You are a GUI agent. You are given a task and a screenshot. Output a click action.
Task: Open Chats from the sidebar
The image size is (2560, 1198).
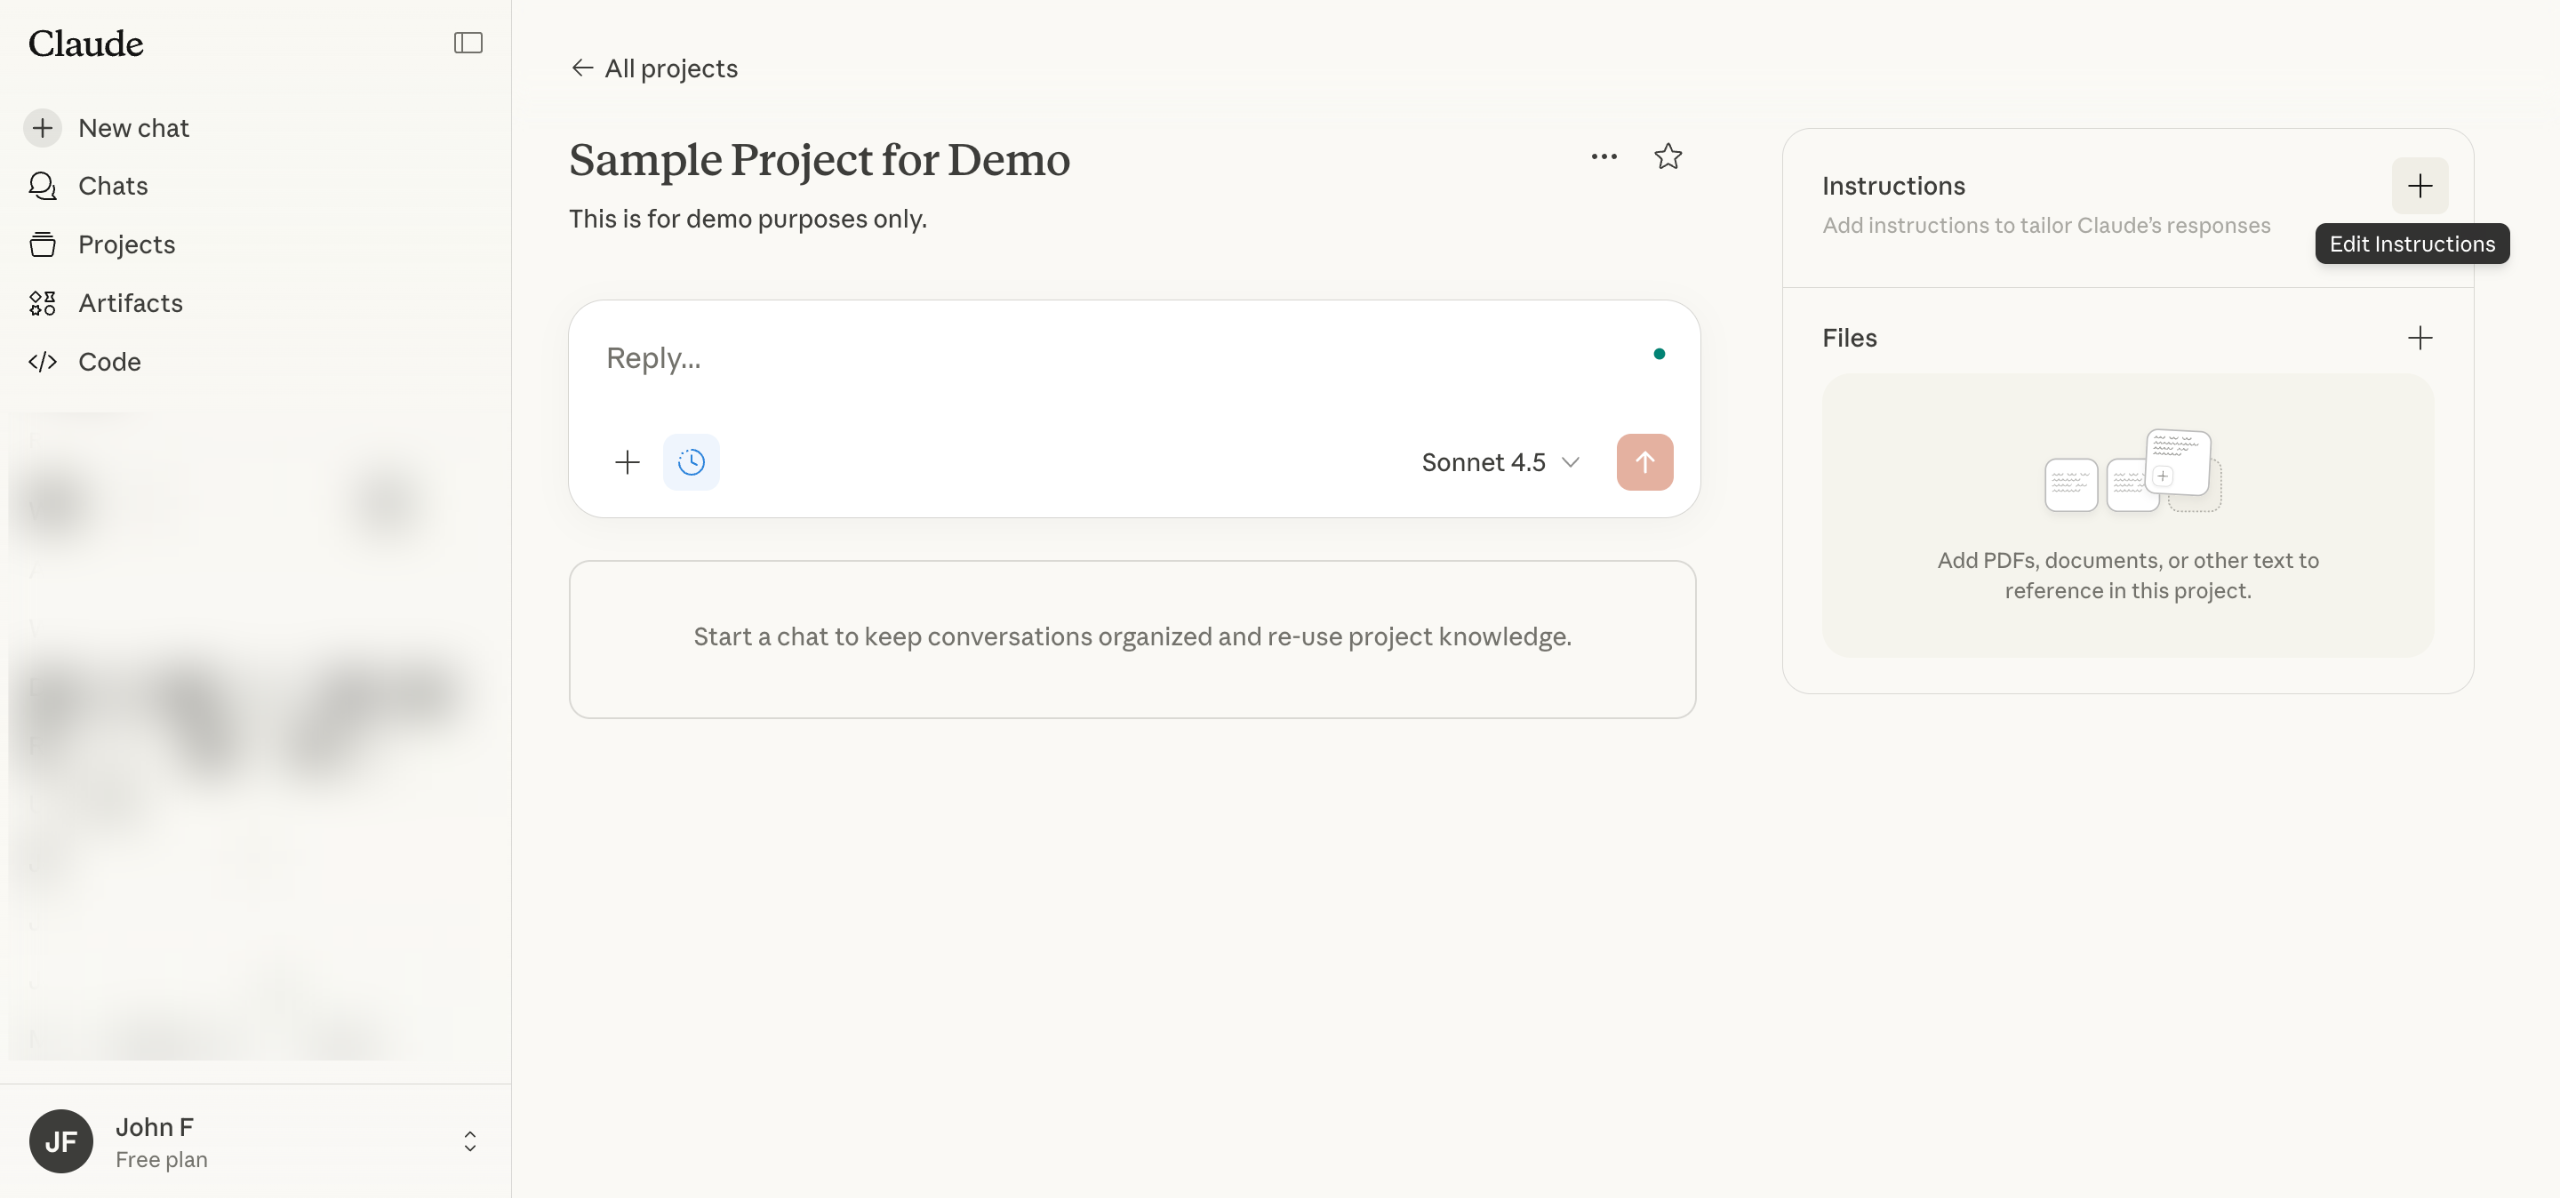click(x=112, y=186)
